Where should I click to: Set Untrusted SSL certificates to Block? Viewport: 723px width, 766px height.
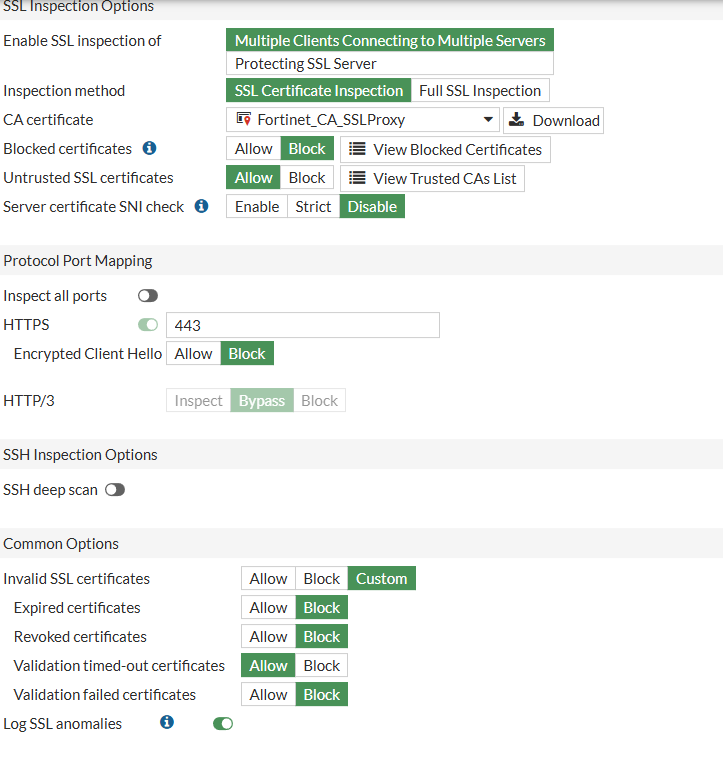307,177
